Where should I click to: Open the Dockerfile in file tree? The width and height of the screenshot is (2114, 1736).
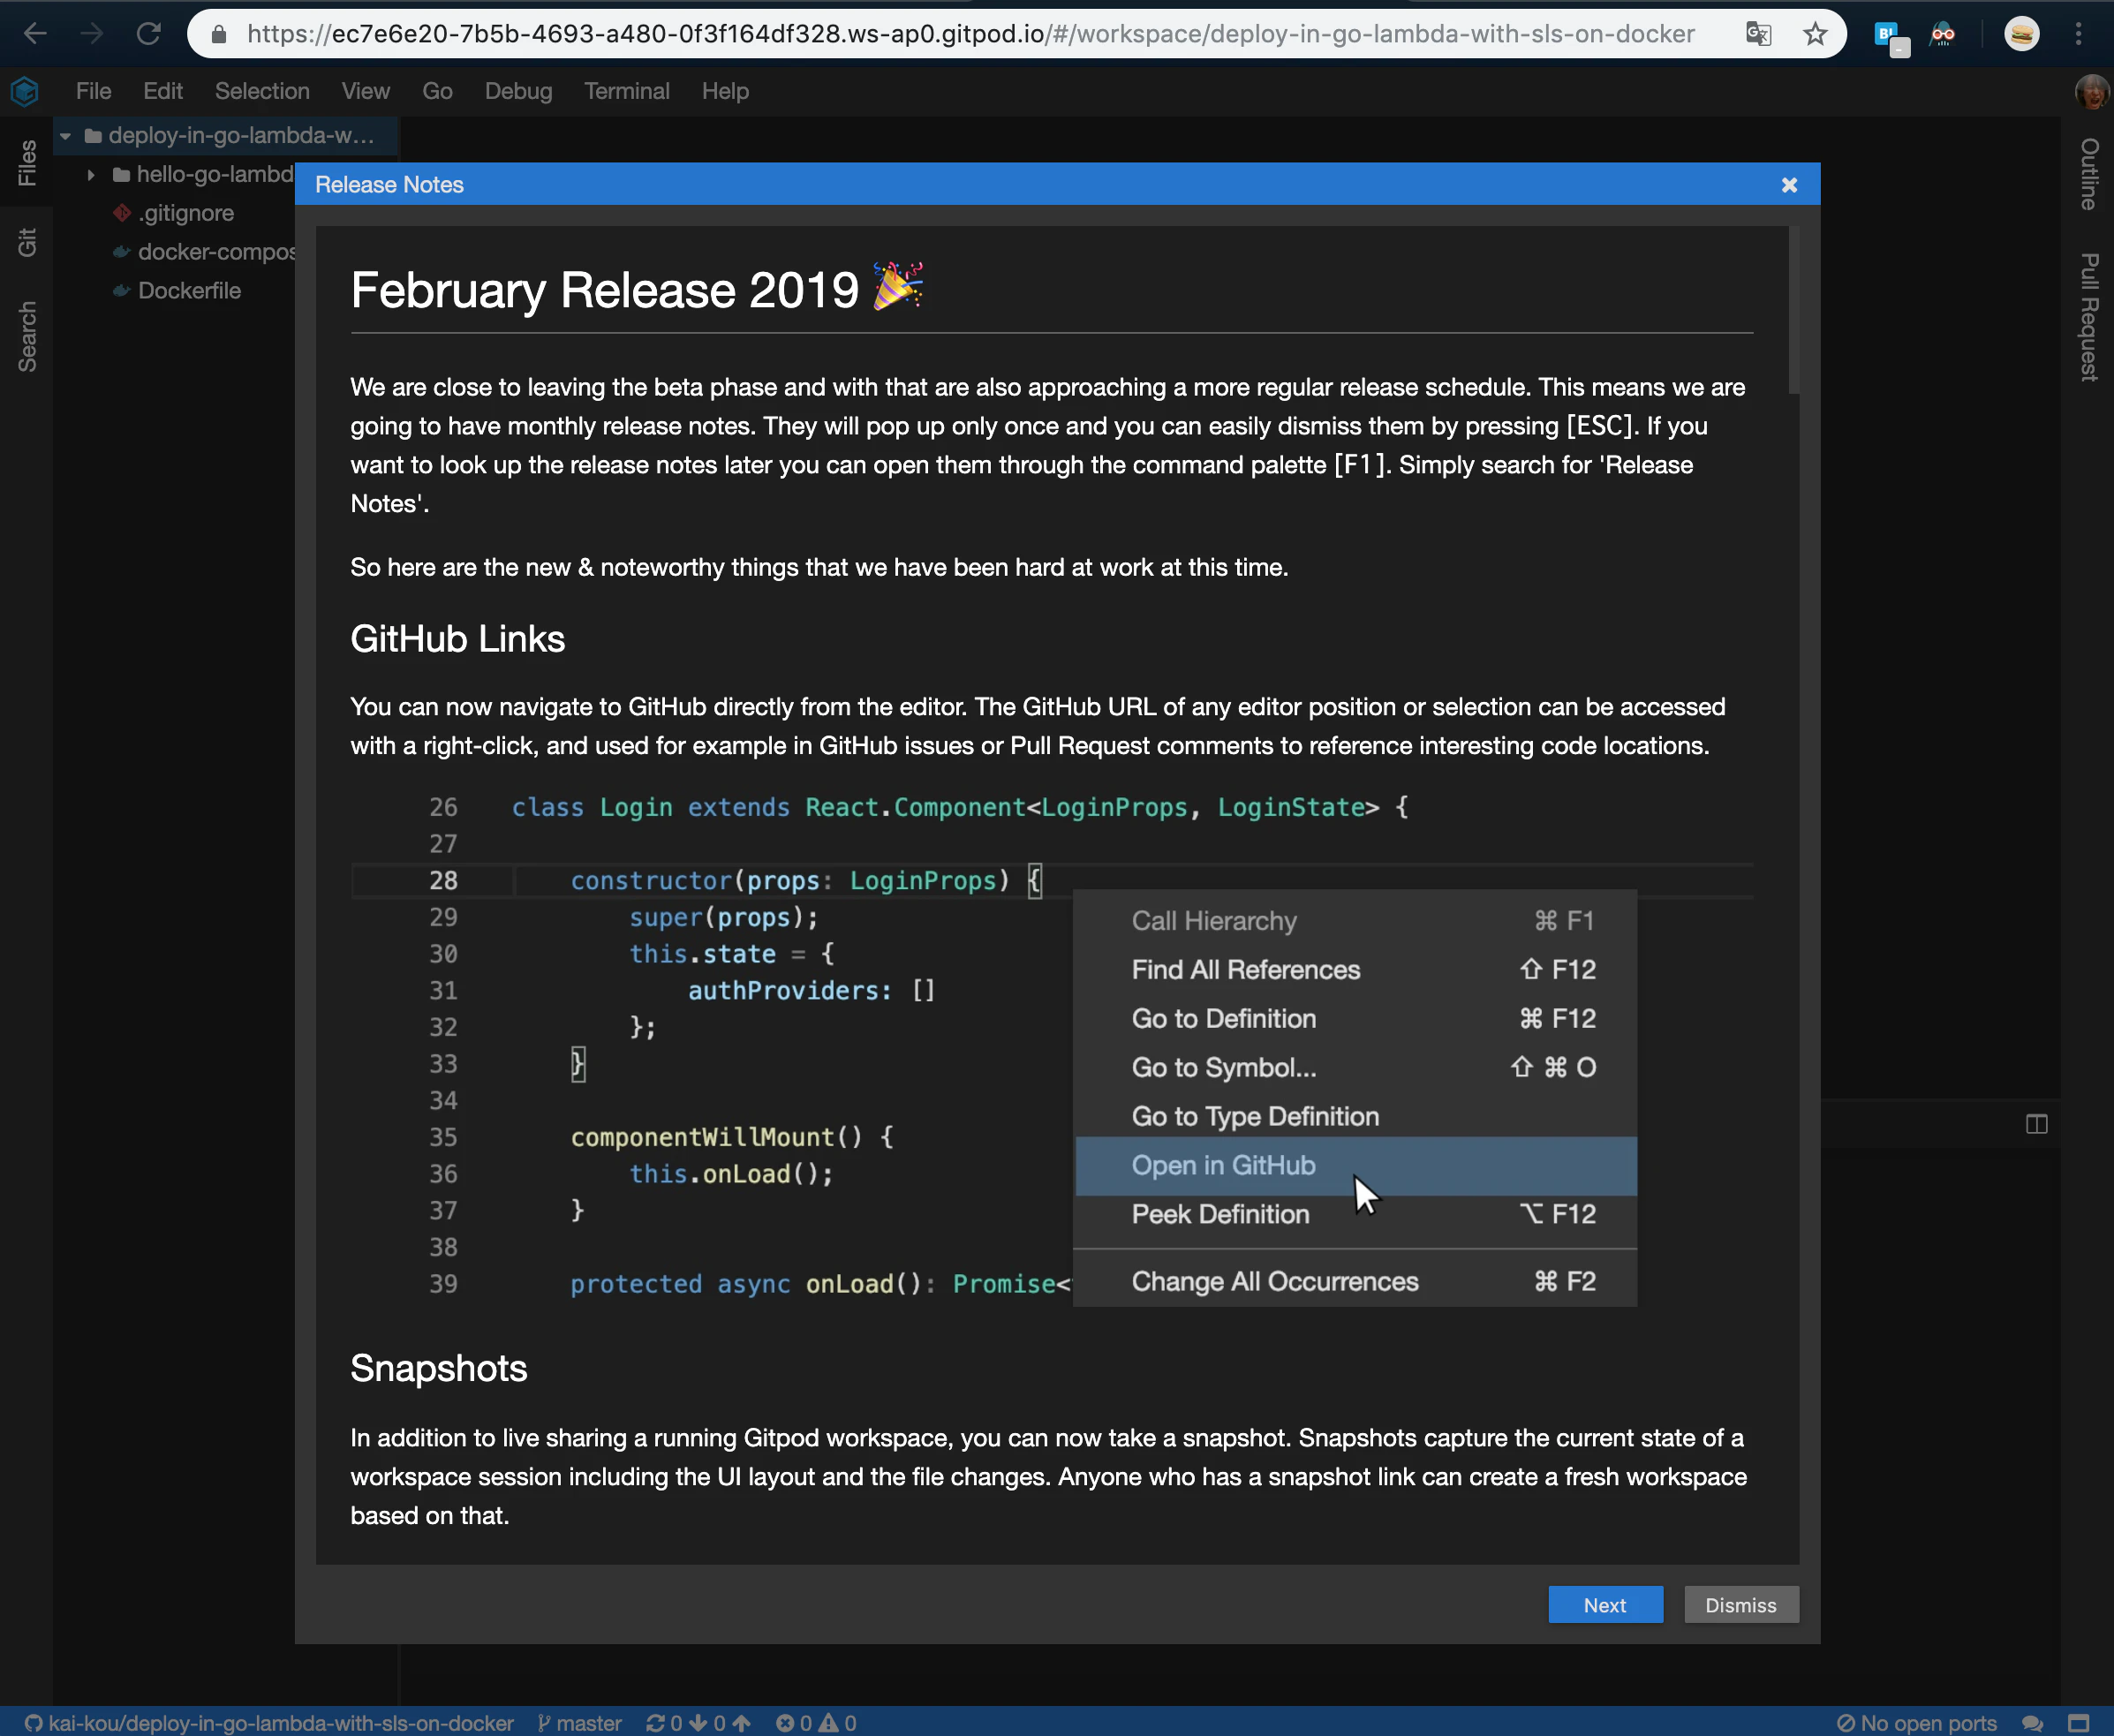[x=189, y=291]
